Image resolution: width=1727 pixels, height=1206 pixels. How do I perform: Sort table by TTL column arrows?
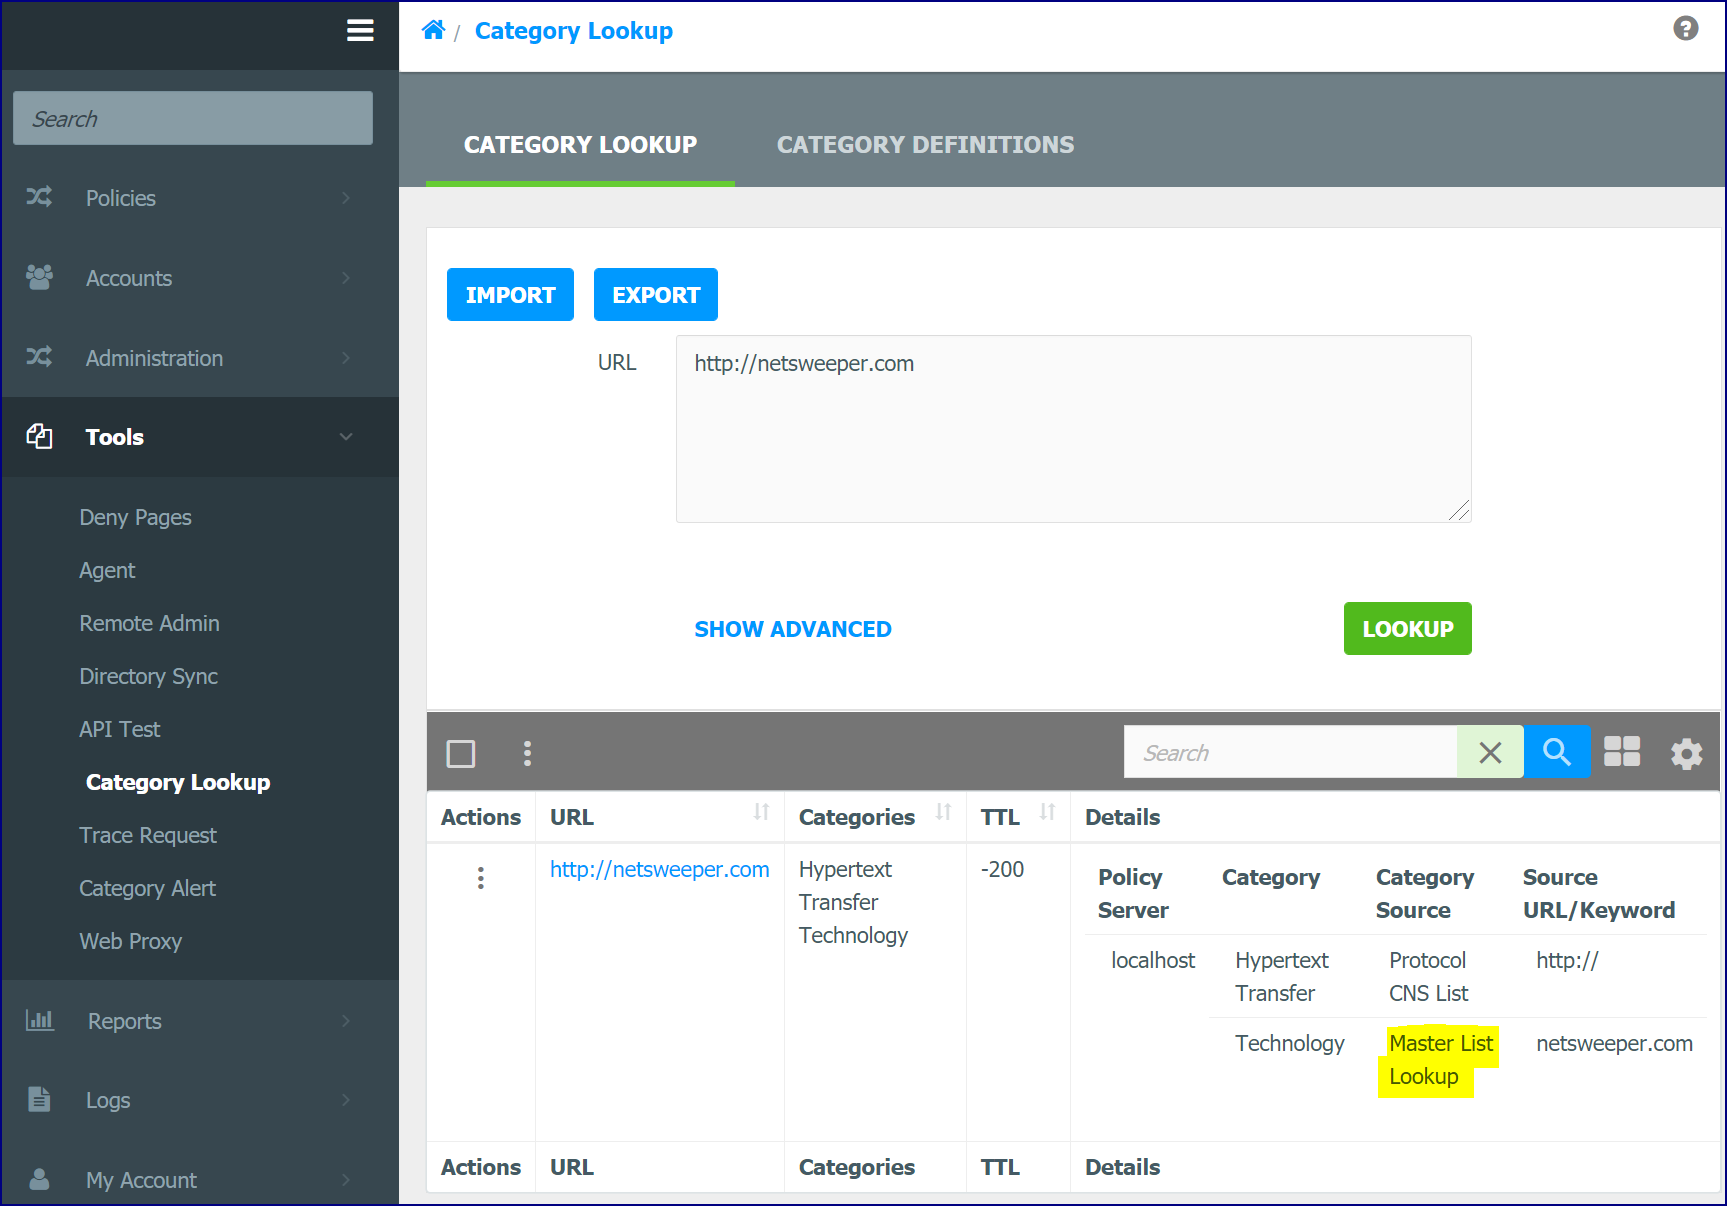tap(1047, 812)
